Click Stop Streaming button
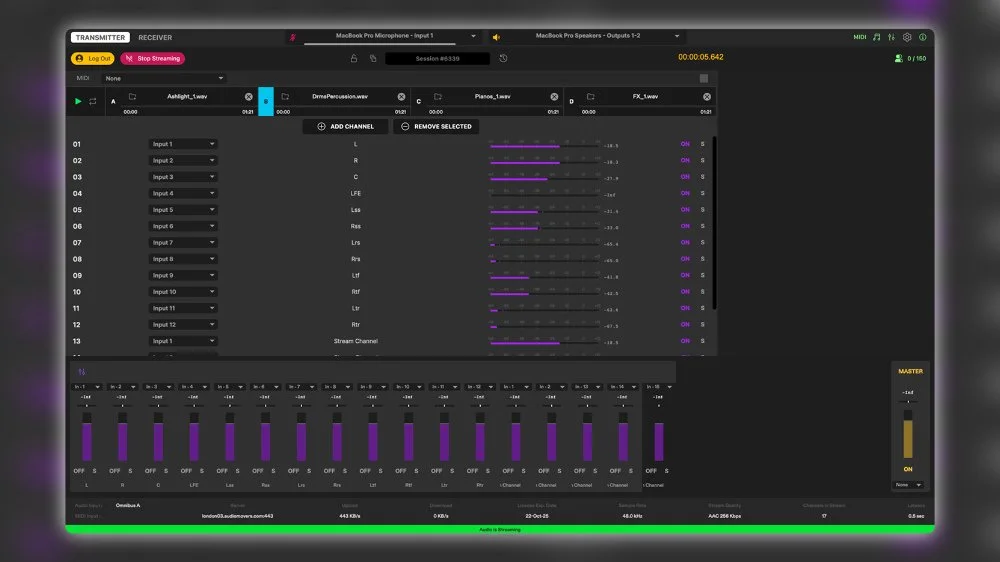This screenshot has width=1000, height=562. coord(152,59)
